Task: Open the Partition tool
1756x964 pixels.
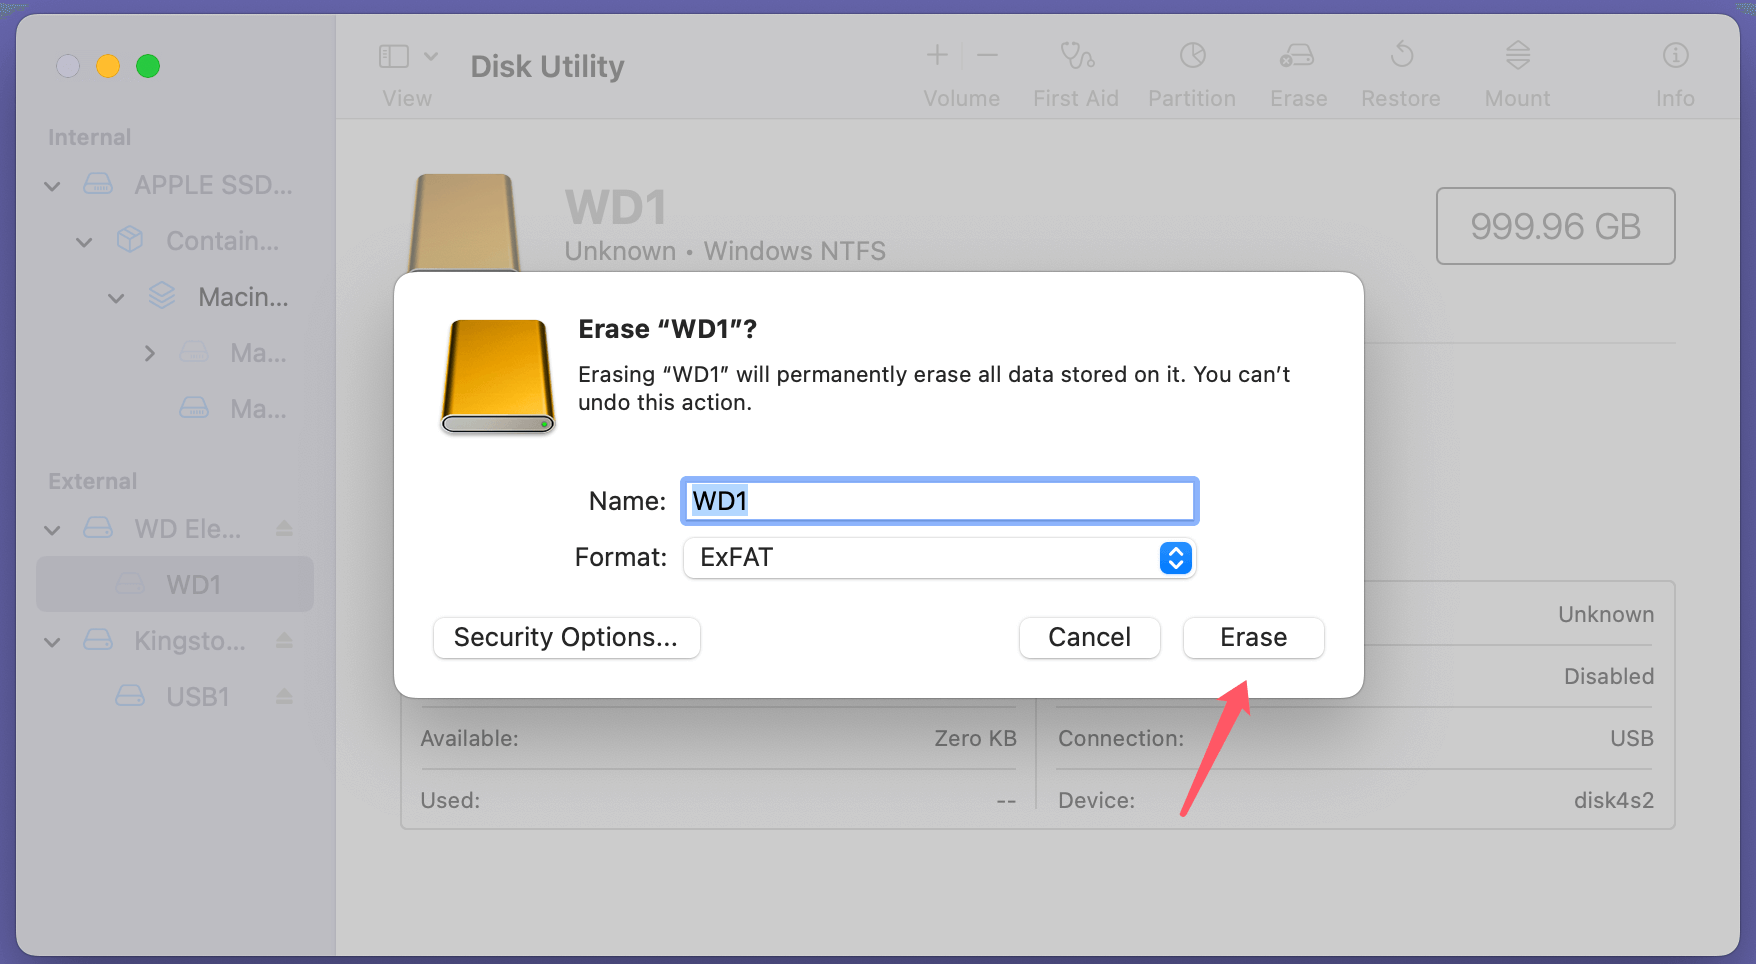Action: 1191,70
